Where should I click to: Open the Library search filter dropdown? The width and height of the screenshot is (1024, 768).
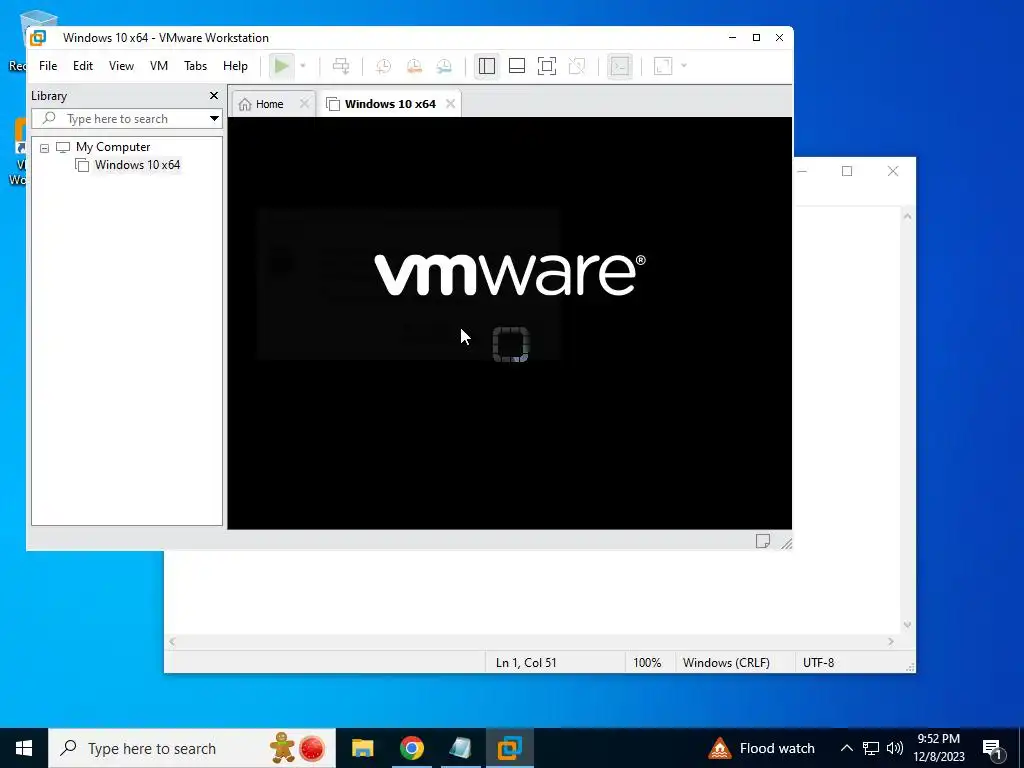[214, 119]
